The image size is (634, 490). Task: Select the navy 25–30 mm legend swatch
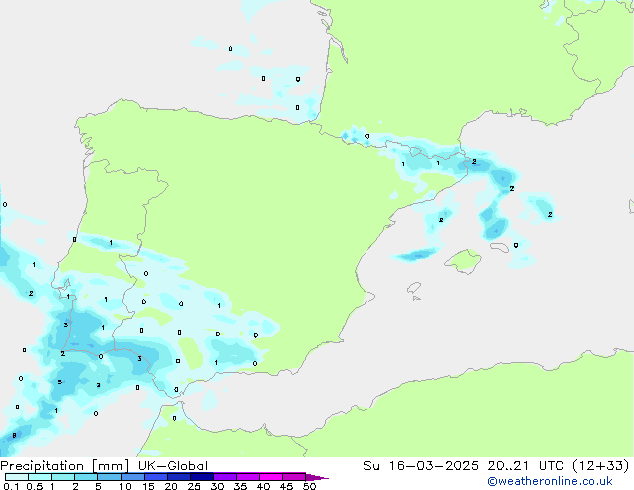201,477
